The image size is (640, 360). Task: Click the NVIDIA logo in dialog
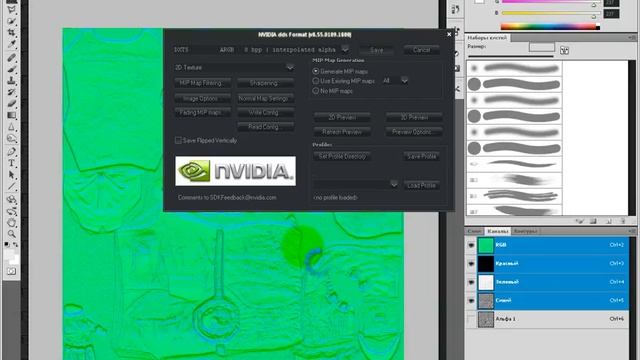point(236,171)
